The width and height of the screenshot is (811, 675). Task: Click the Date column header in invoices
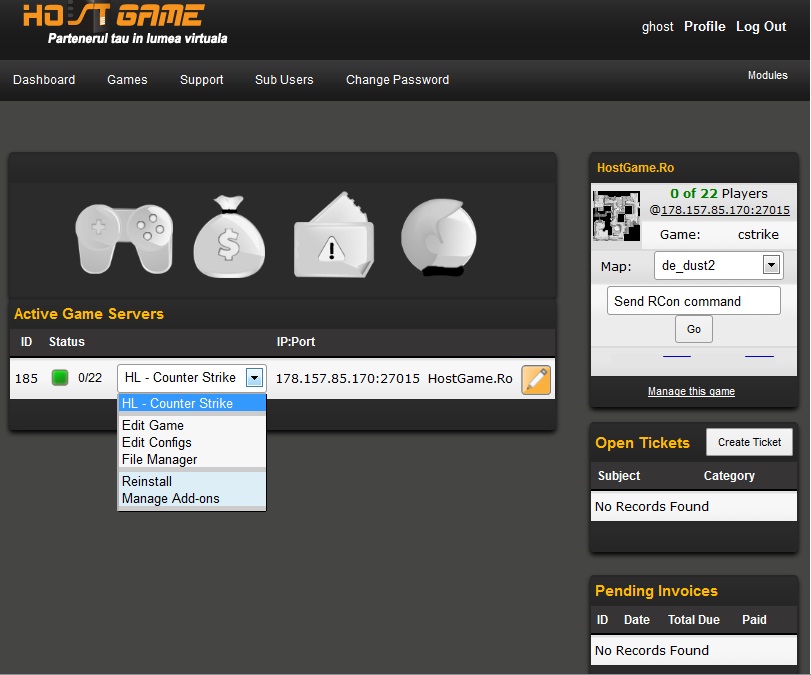pyautogui.click(x=637, y=620)
